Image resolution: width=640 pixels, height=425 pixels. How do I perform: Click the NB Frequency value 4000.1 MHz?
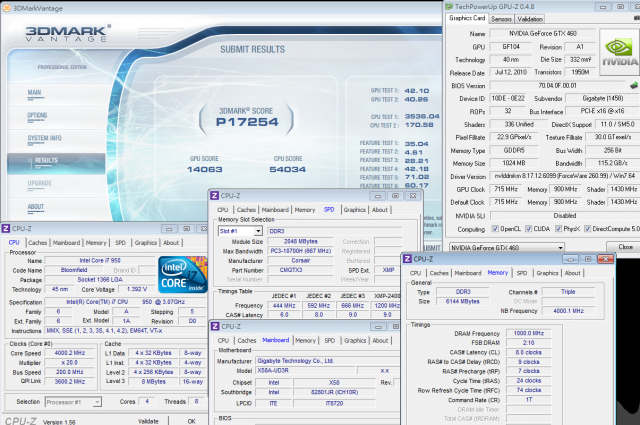click(x=568, y=311)
